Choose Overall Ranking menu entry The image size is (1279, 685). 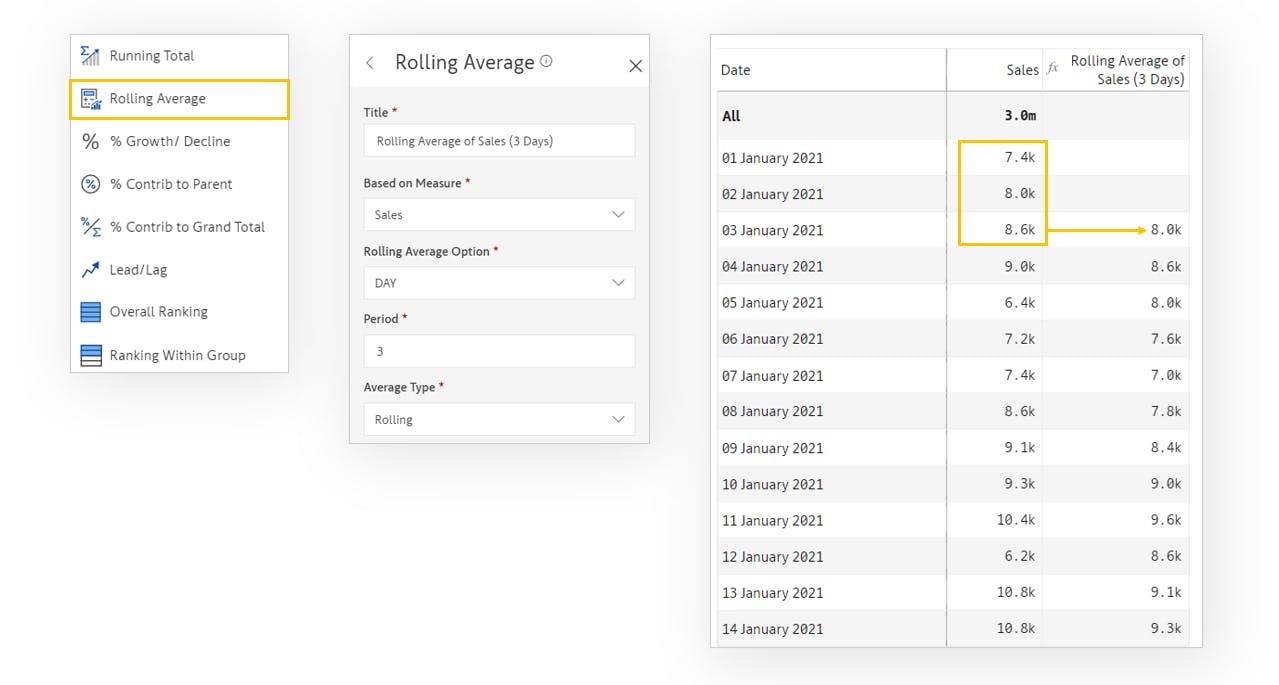pyautogui.click(x=158, y=312)
